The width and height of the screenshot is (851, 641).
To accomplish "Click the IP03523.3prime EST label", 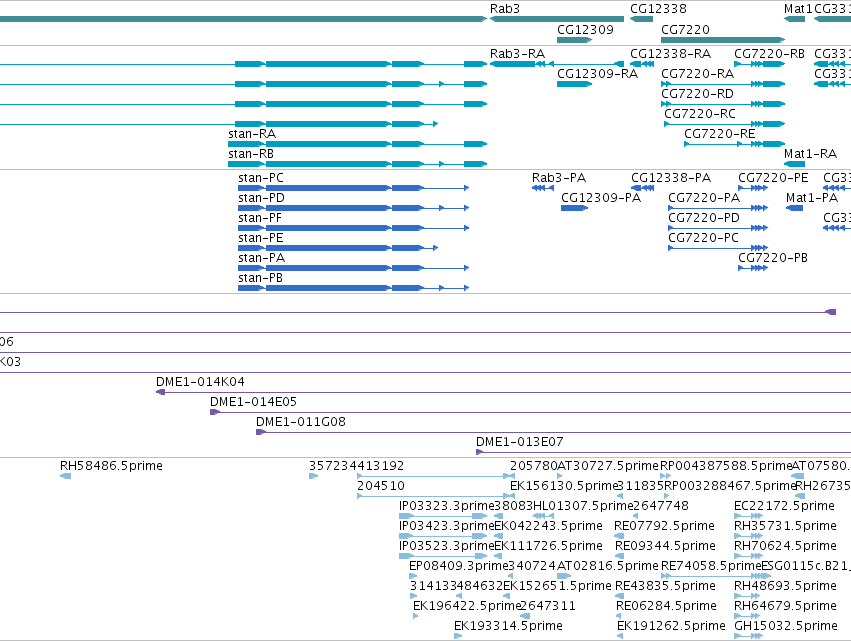I will coord(447,547).
